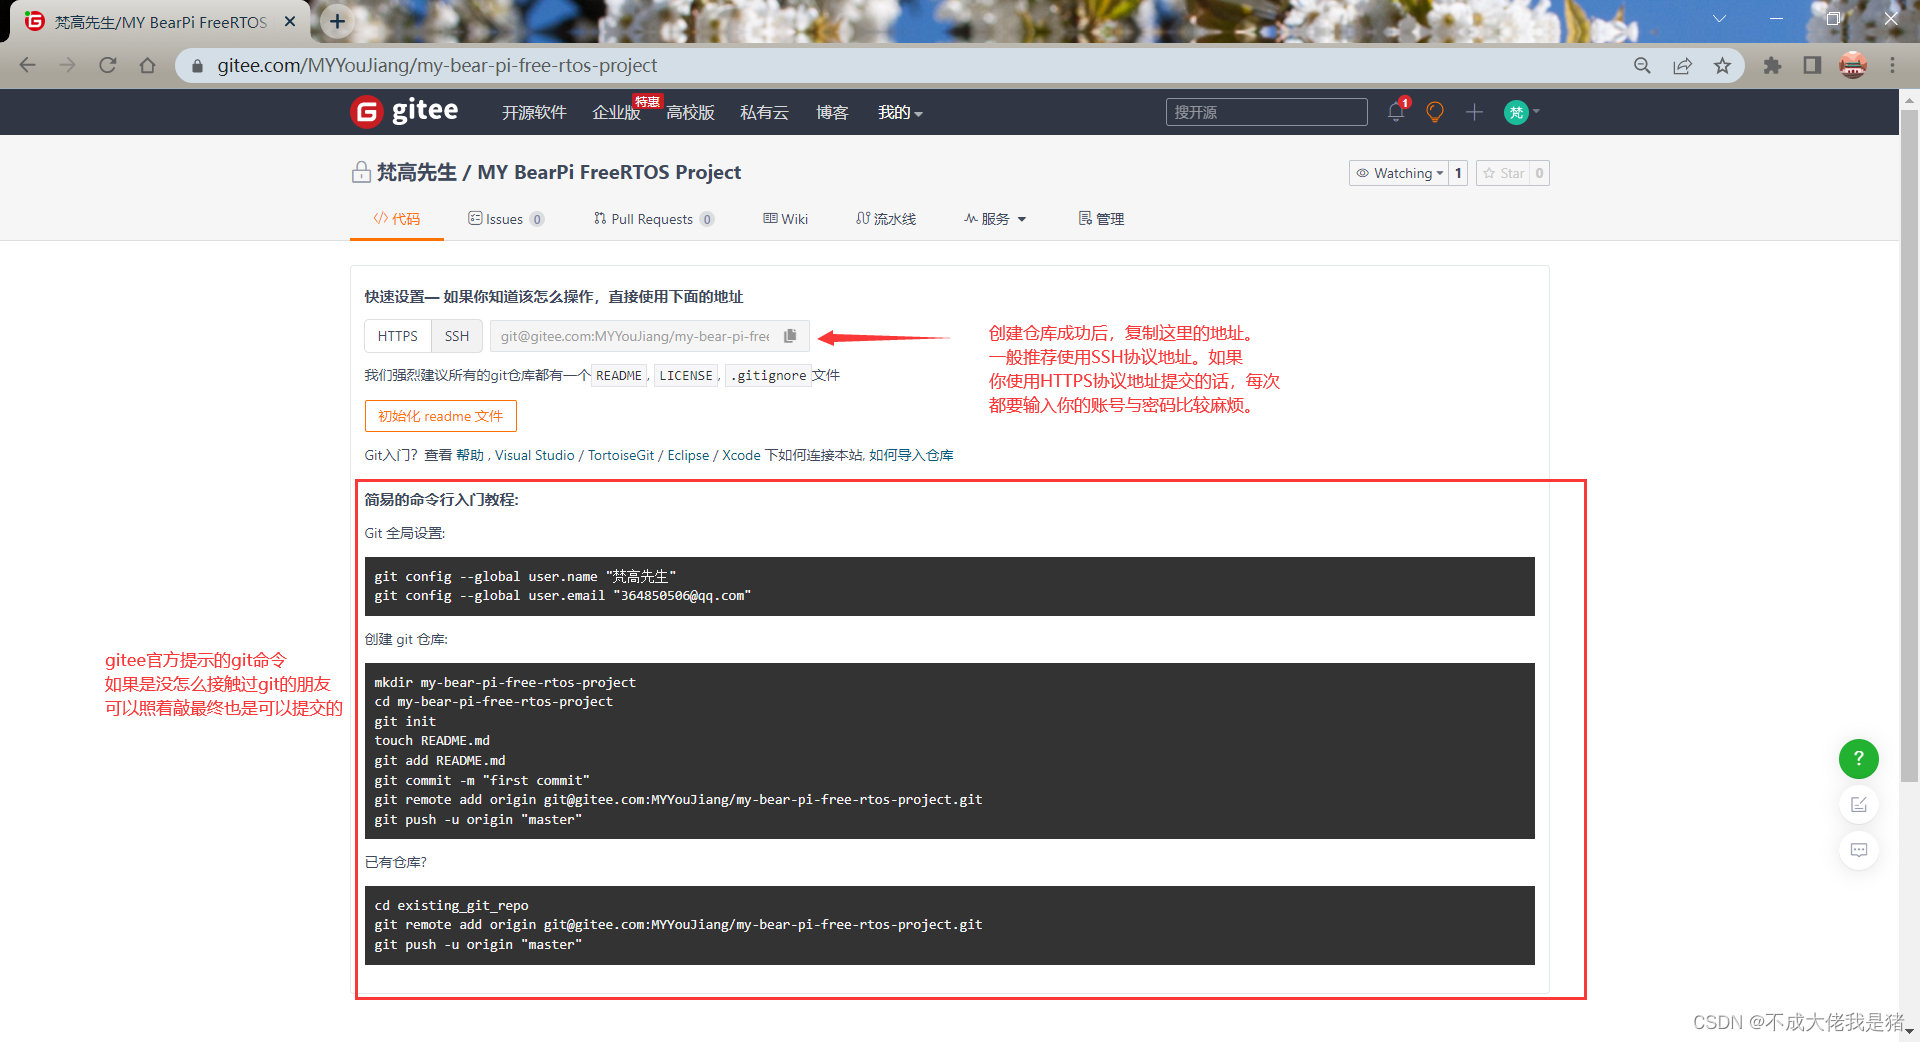Open 博客 in the navbar
The width and height of the screenshot is (1920, 1042).
pos(832,112)
